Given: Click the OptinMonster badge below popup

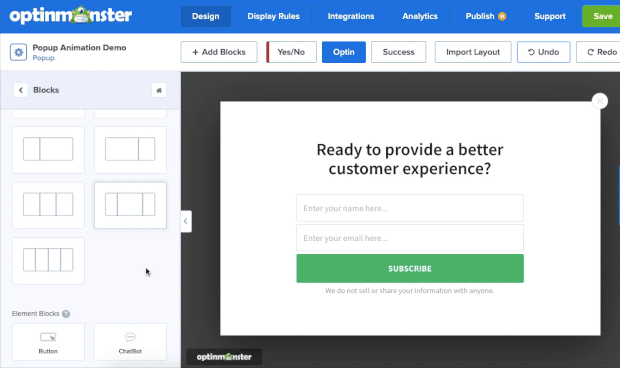Looking at the screenshot, I should tap(224, 357).
